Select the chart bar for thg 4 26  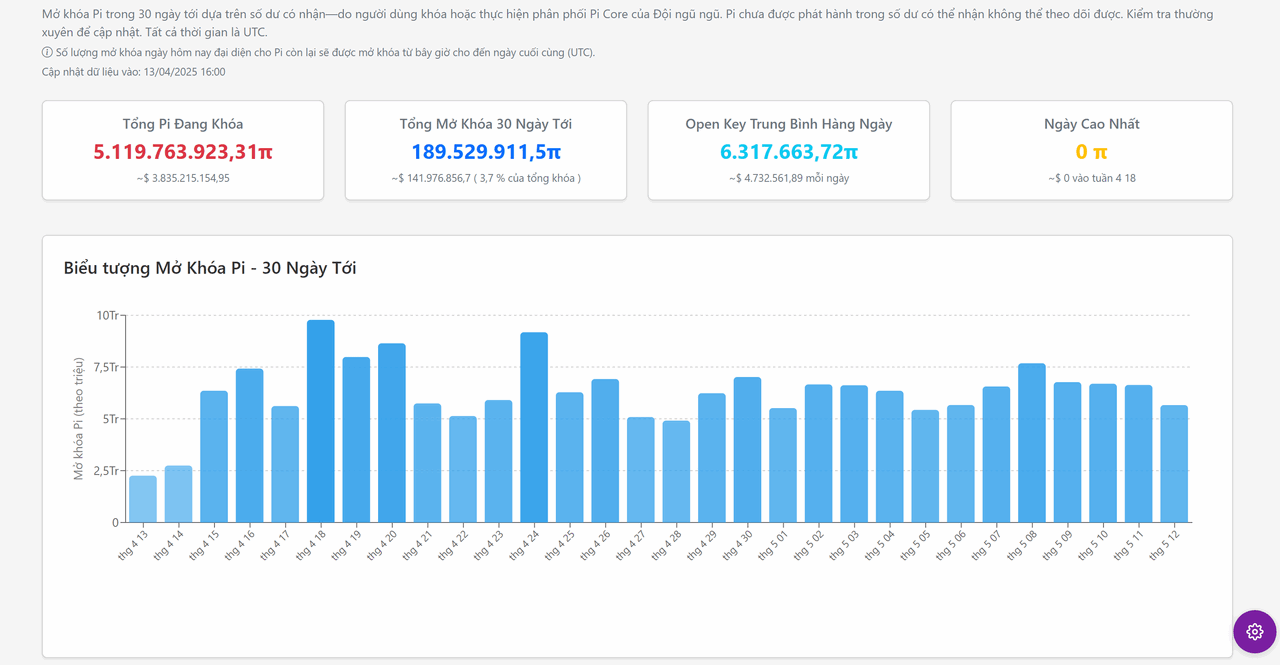coord(605,451)
